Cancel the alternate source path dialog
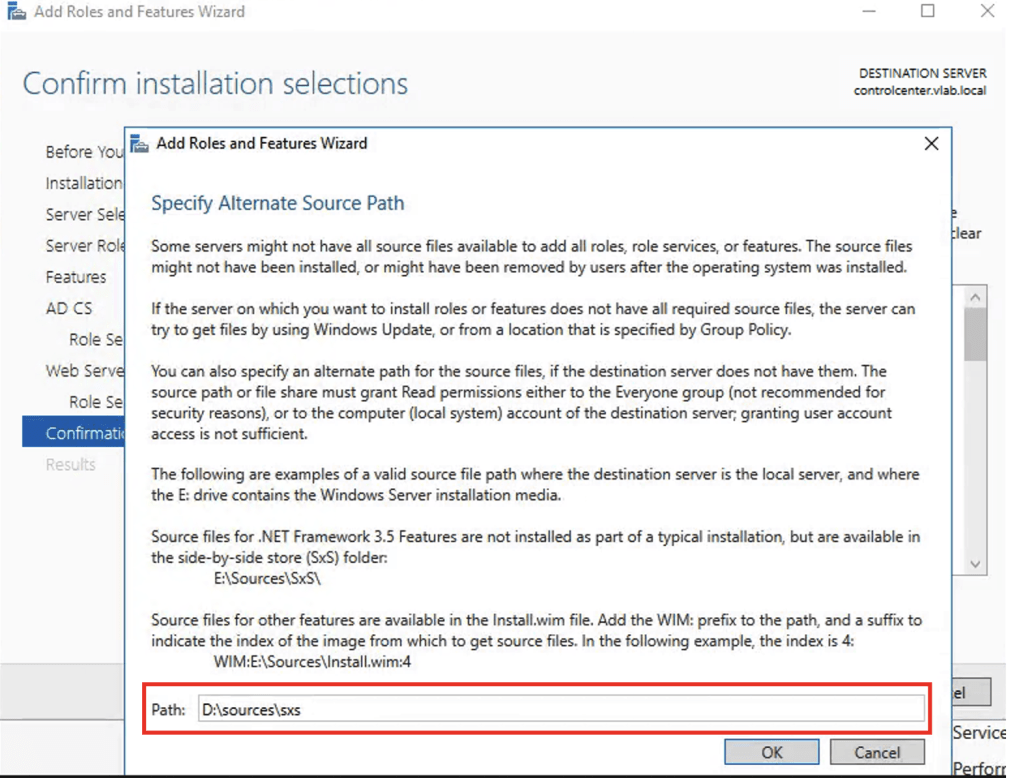Screen dimensions: 1023x778 pyautogui.click(x=877, y=752)
